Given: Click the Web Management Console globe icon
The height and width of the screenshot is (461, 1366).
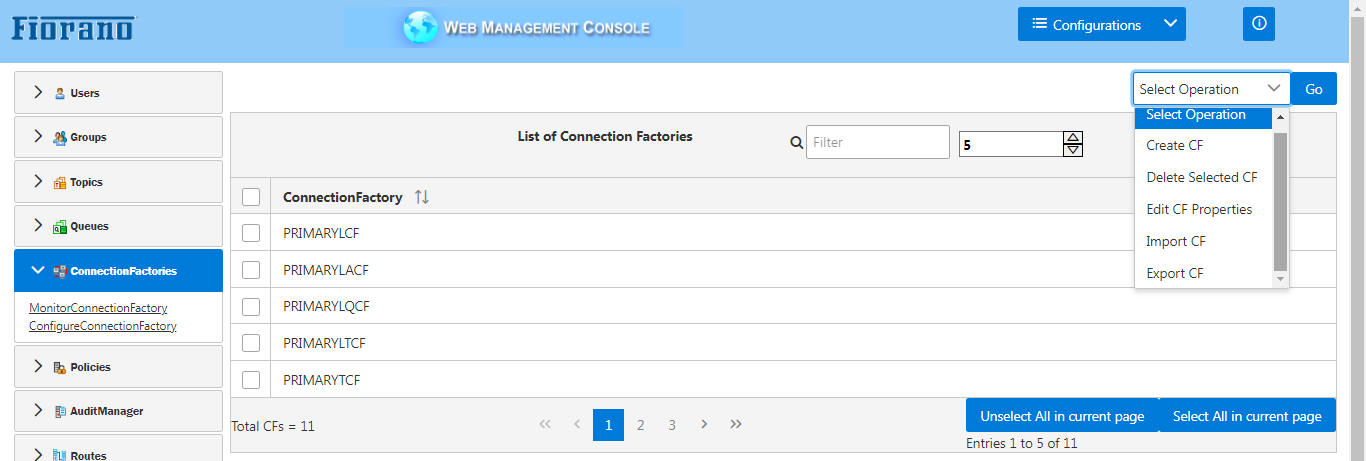Looking at the screenshot, I should coord(421,27).
